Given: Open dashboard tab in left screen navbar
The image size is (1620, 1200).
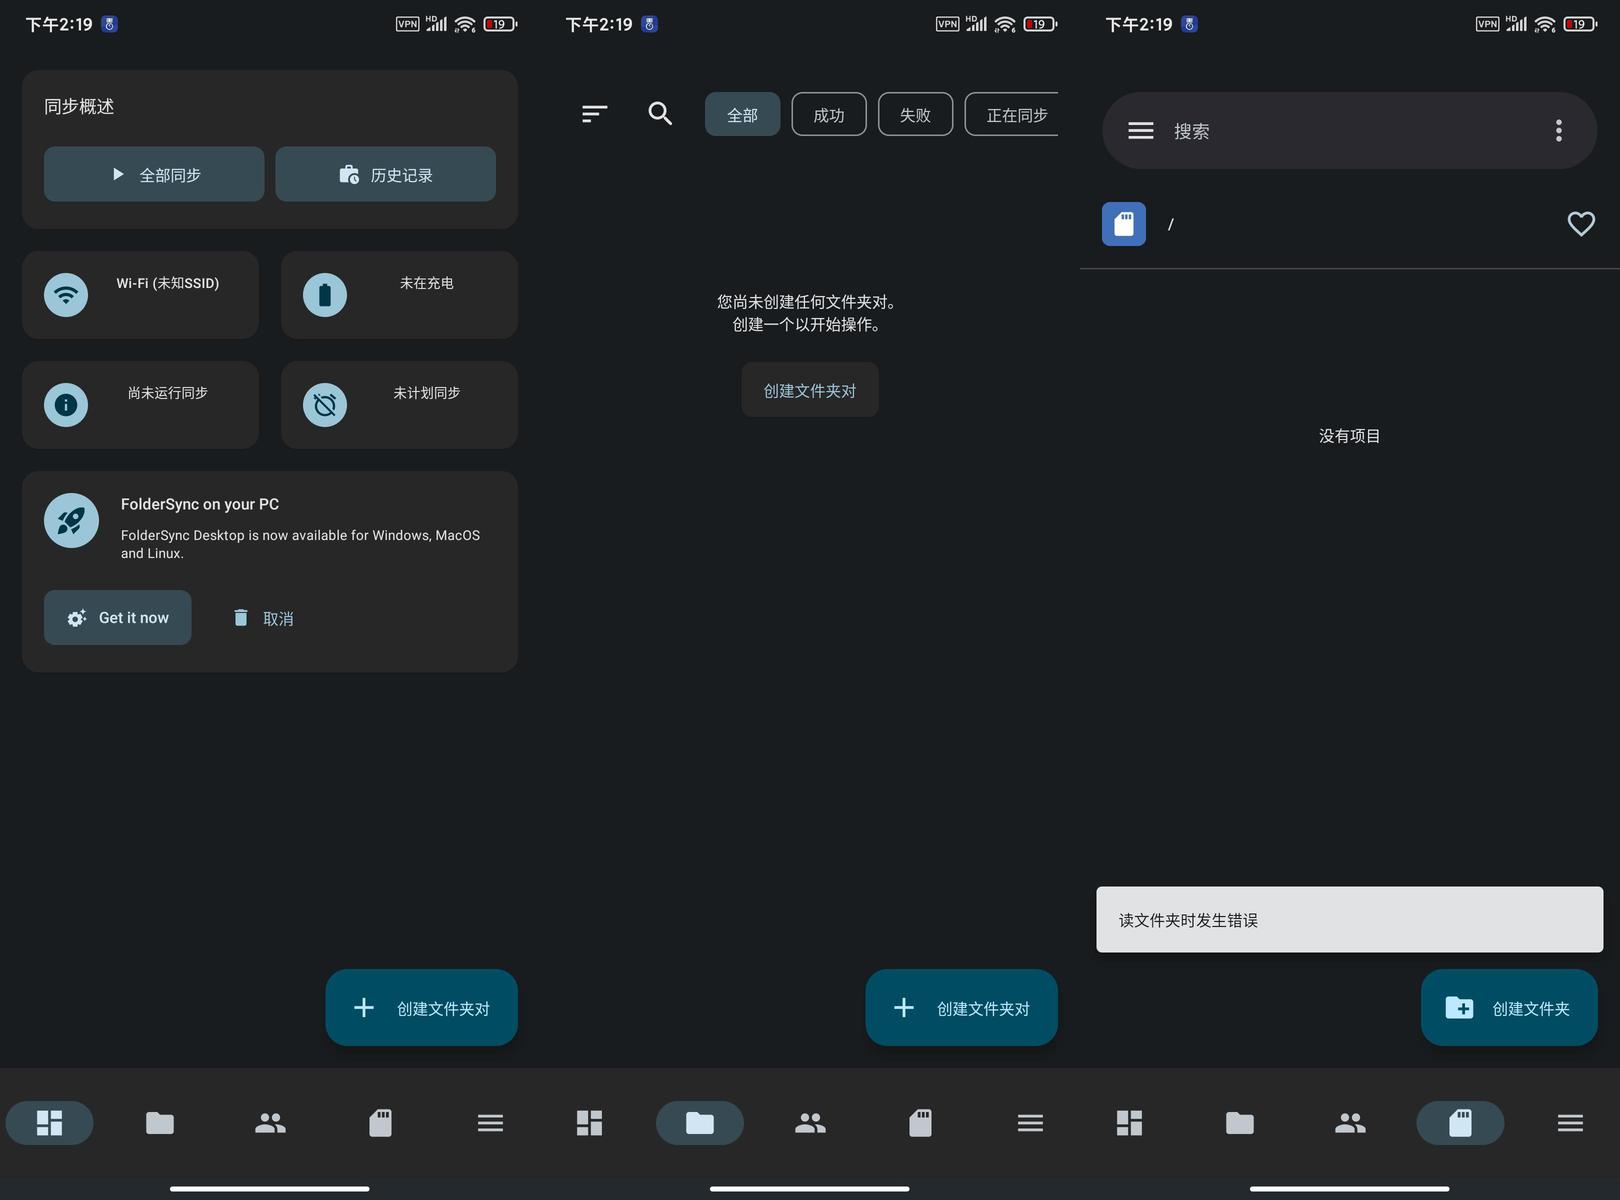Looking at the screenshot, I should pyautogui.click(x=50, y=1123).
